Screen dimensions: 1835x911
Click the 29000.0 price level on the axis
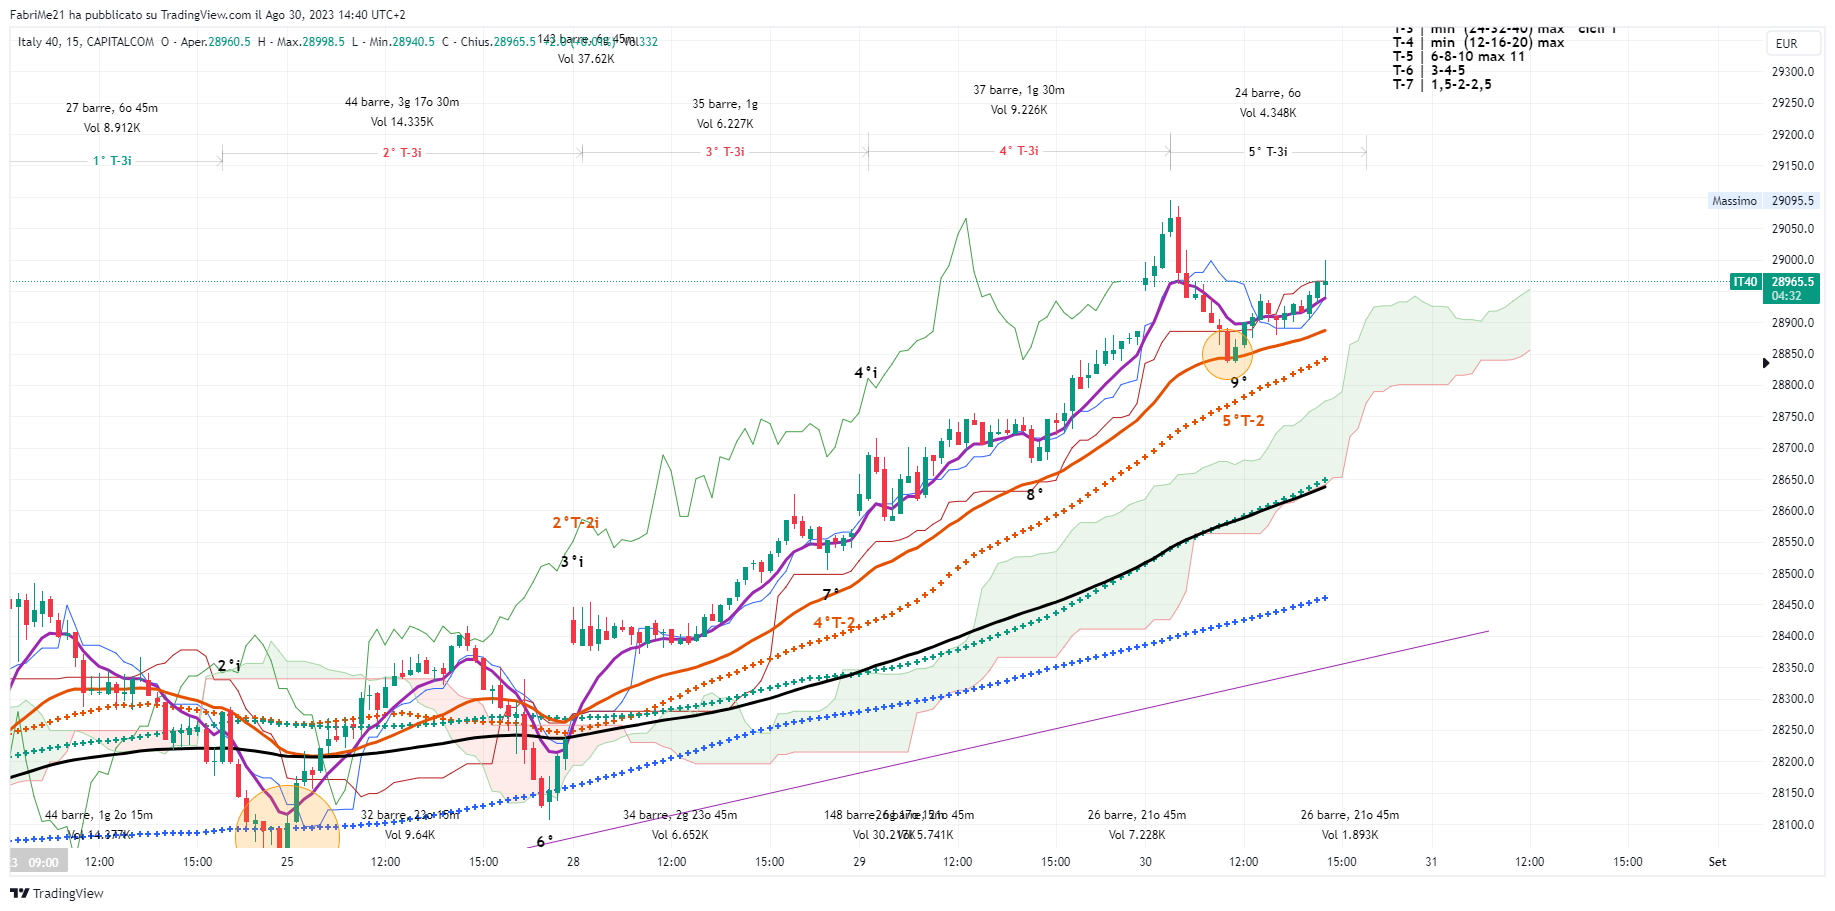click(x=1792, y=260)
